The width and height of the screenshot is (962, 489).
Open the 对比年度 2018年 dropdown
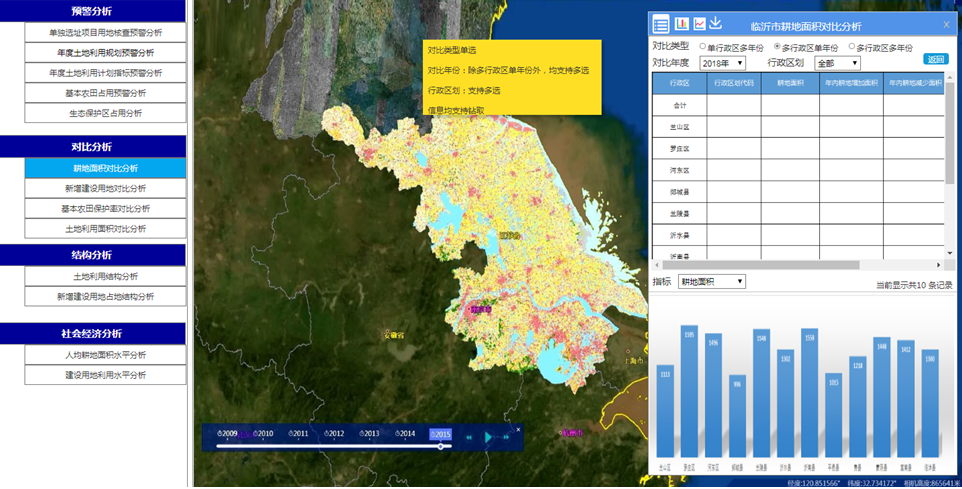click(723, 63)
